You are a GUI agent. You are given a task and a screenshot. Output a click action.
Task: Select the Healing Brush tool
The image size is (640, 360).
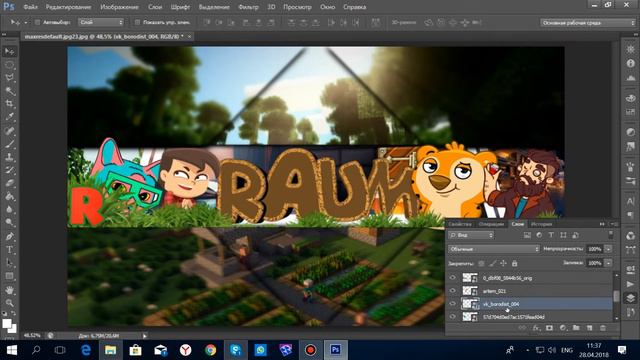click(9, 131)
